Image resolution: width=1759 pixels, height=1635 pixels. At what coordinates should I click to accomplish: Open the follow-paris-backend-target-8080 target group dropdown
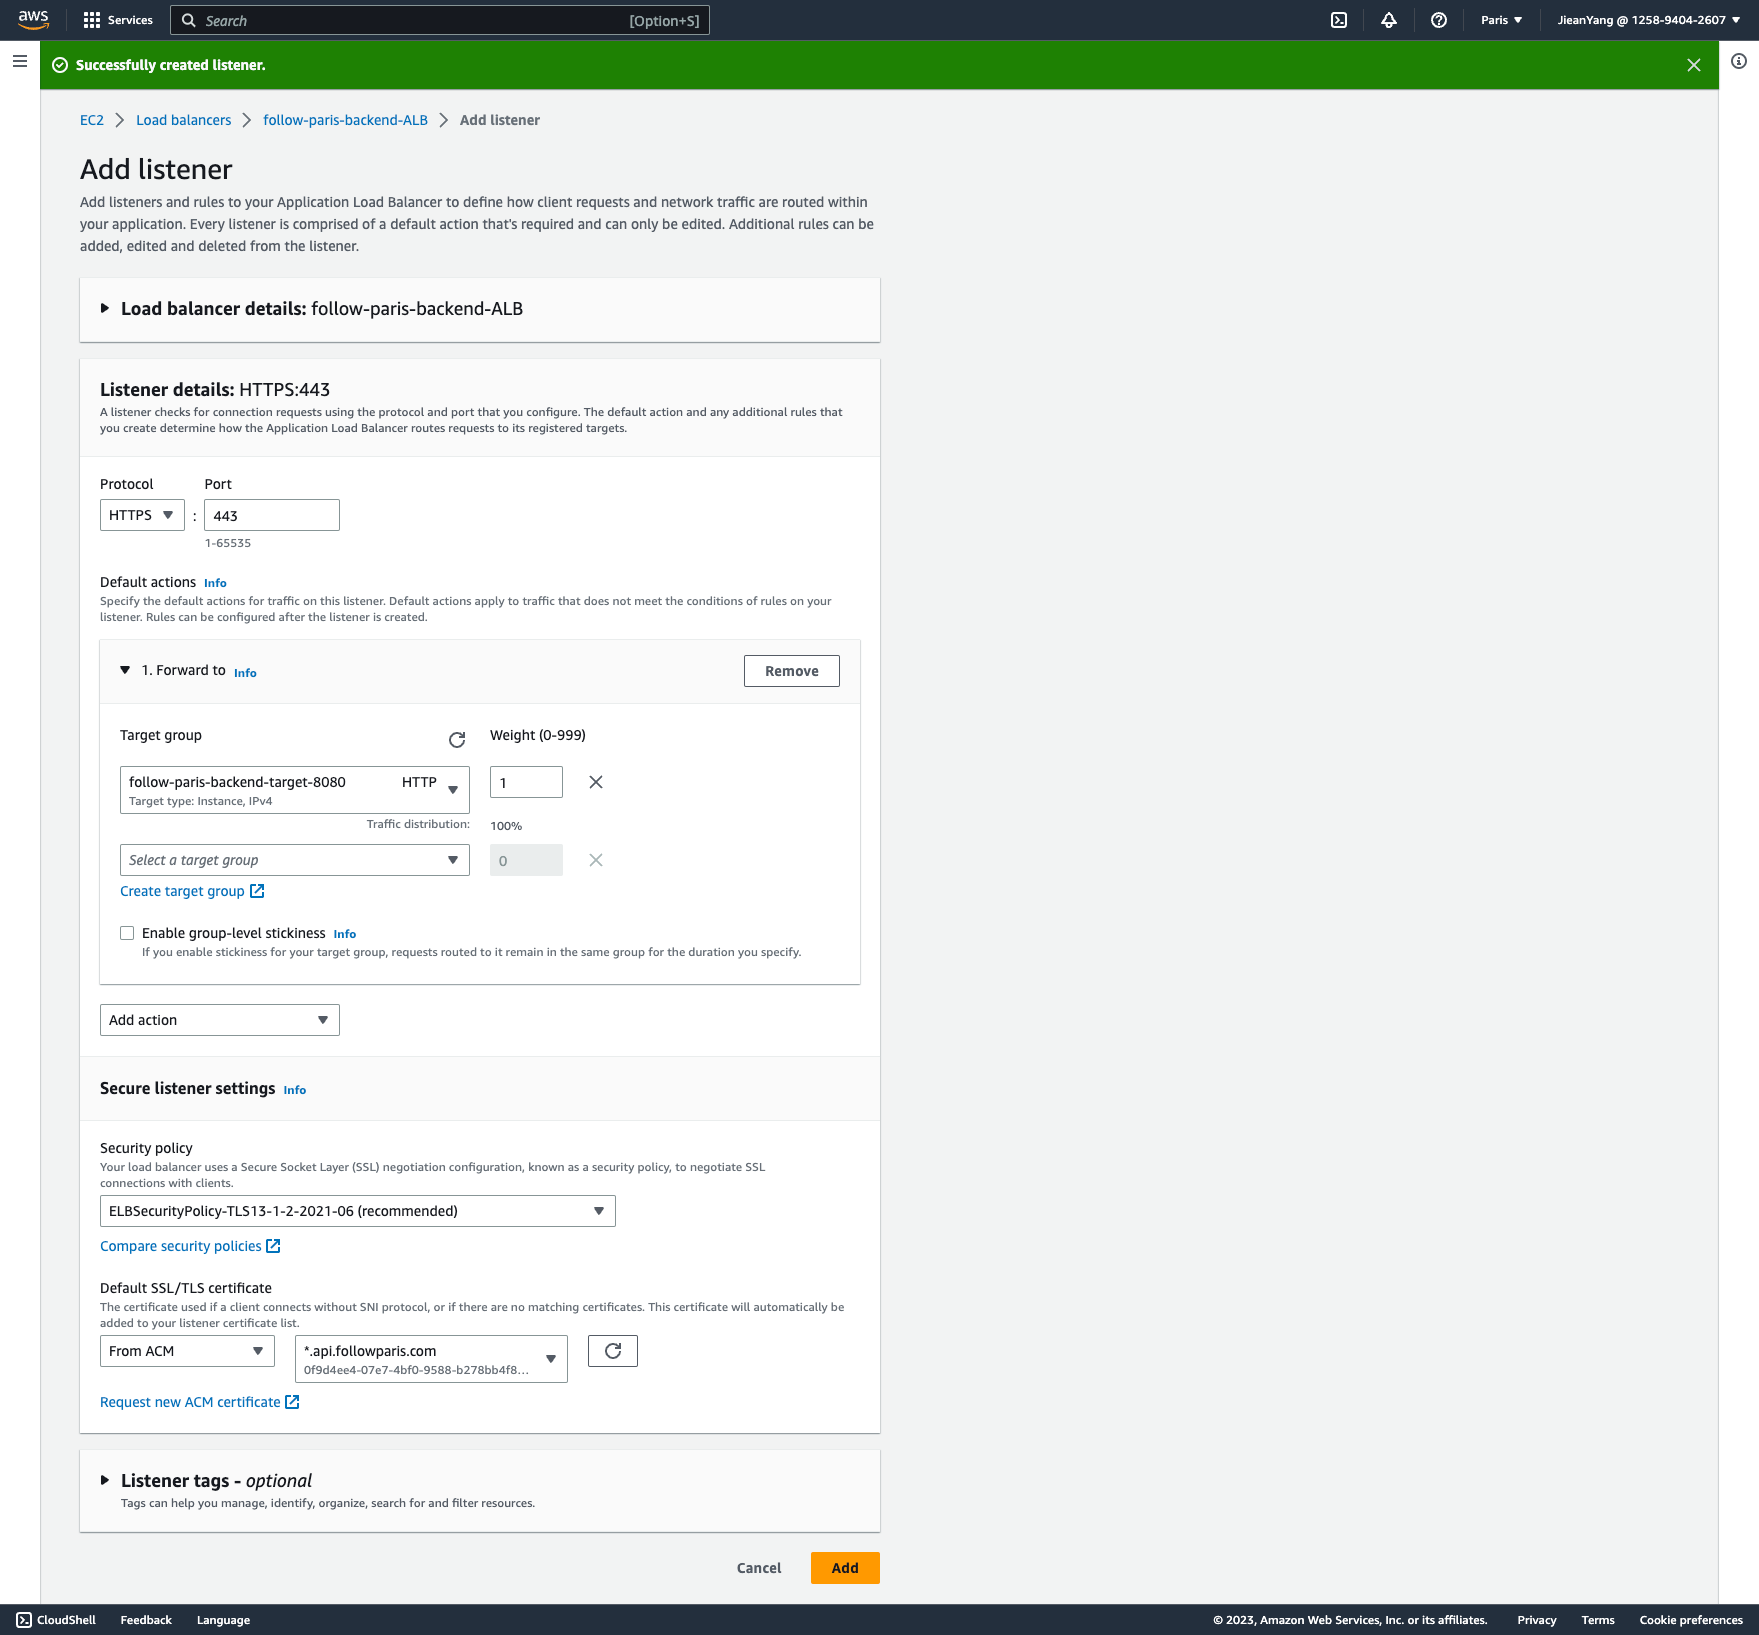[x=295, y=790]
